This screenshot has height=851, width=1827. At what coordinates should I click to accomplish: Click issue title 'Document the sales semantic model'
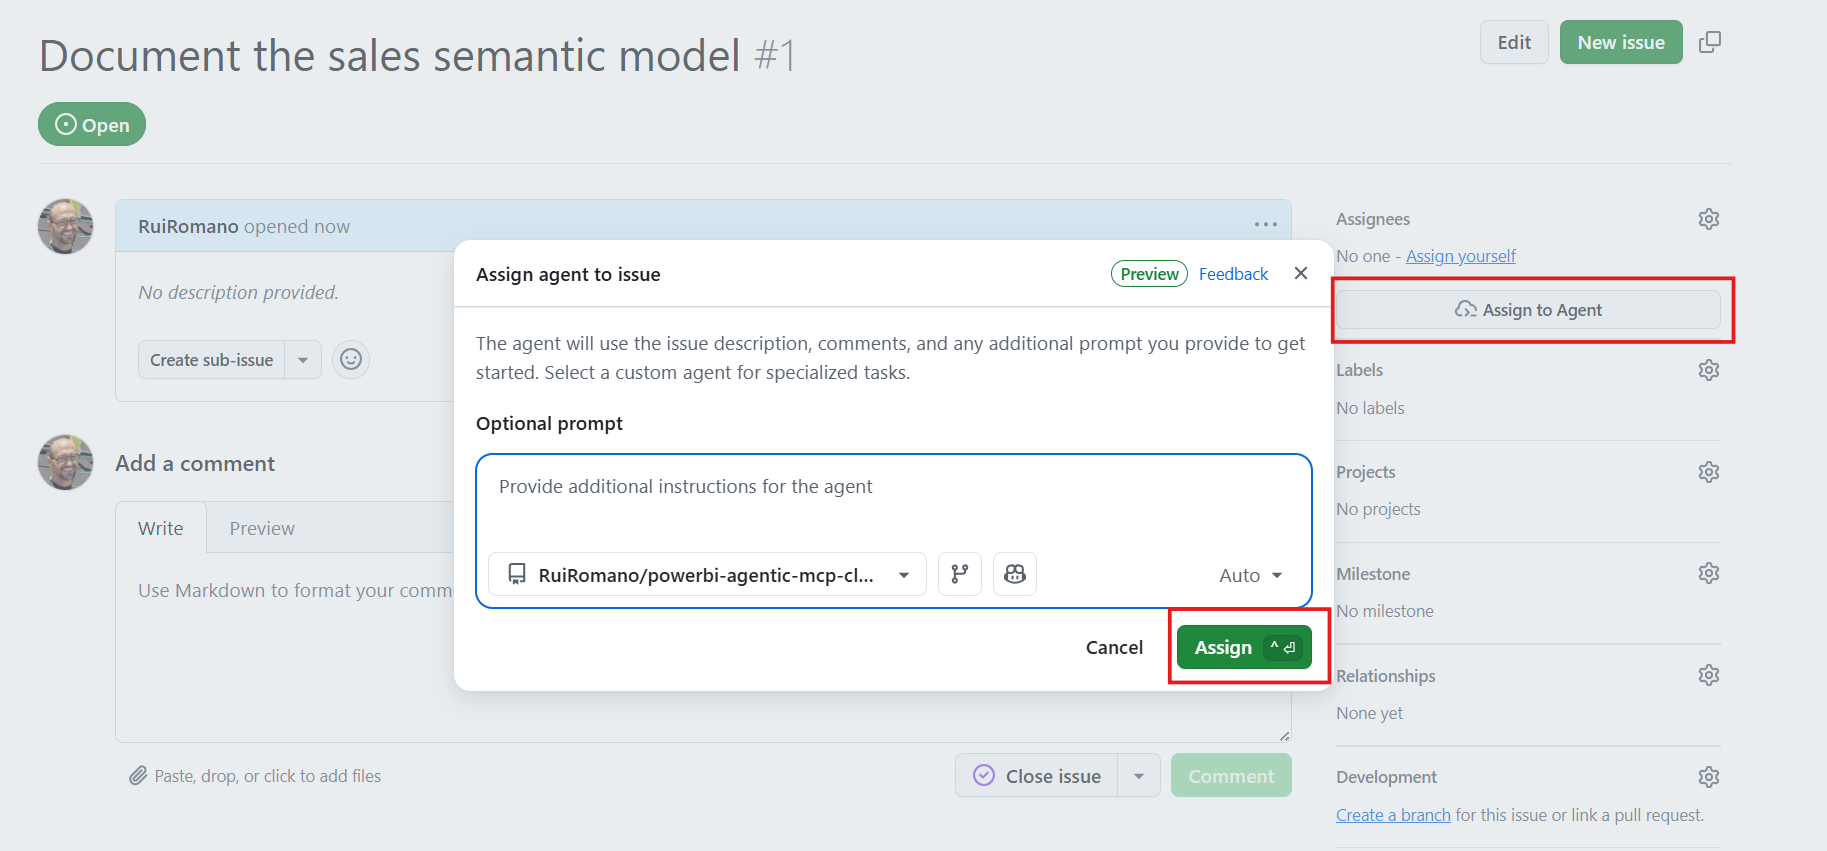390,55
